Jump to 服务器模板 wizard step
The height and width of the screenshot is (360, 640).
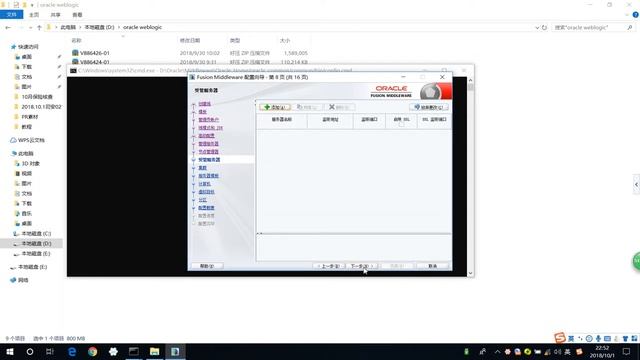click(208, 176)
